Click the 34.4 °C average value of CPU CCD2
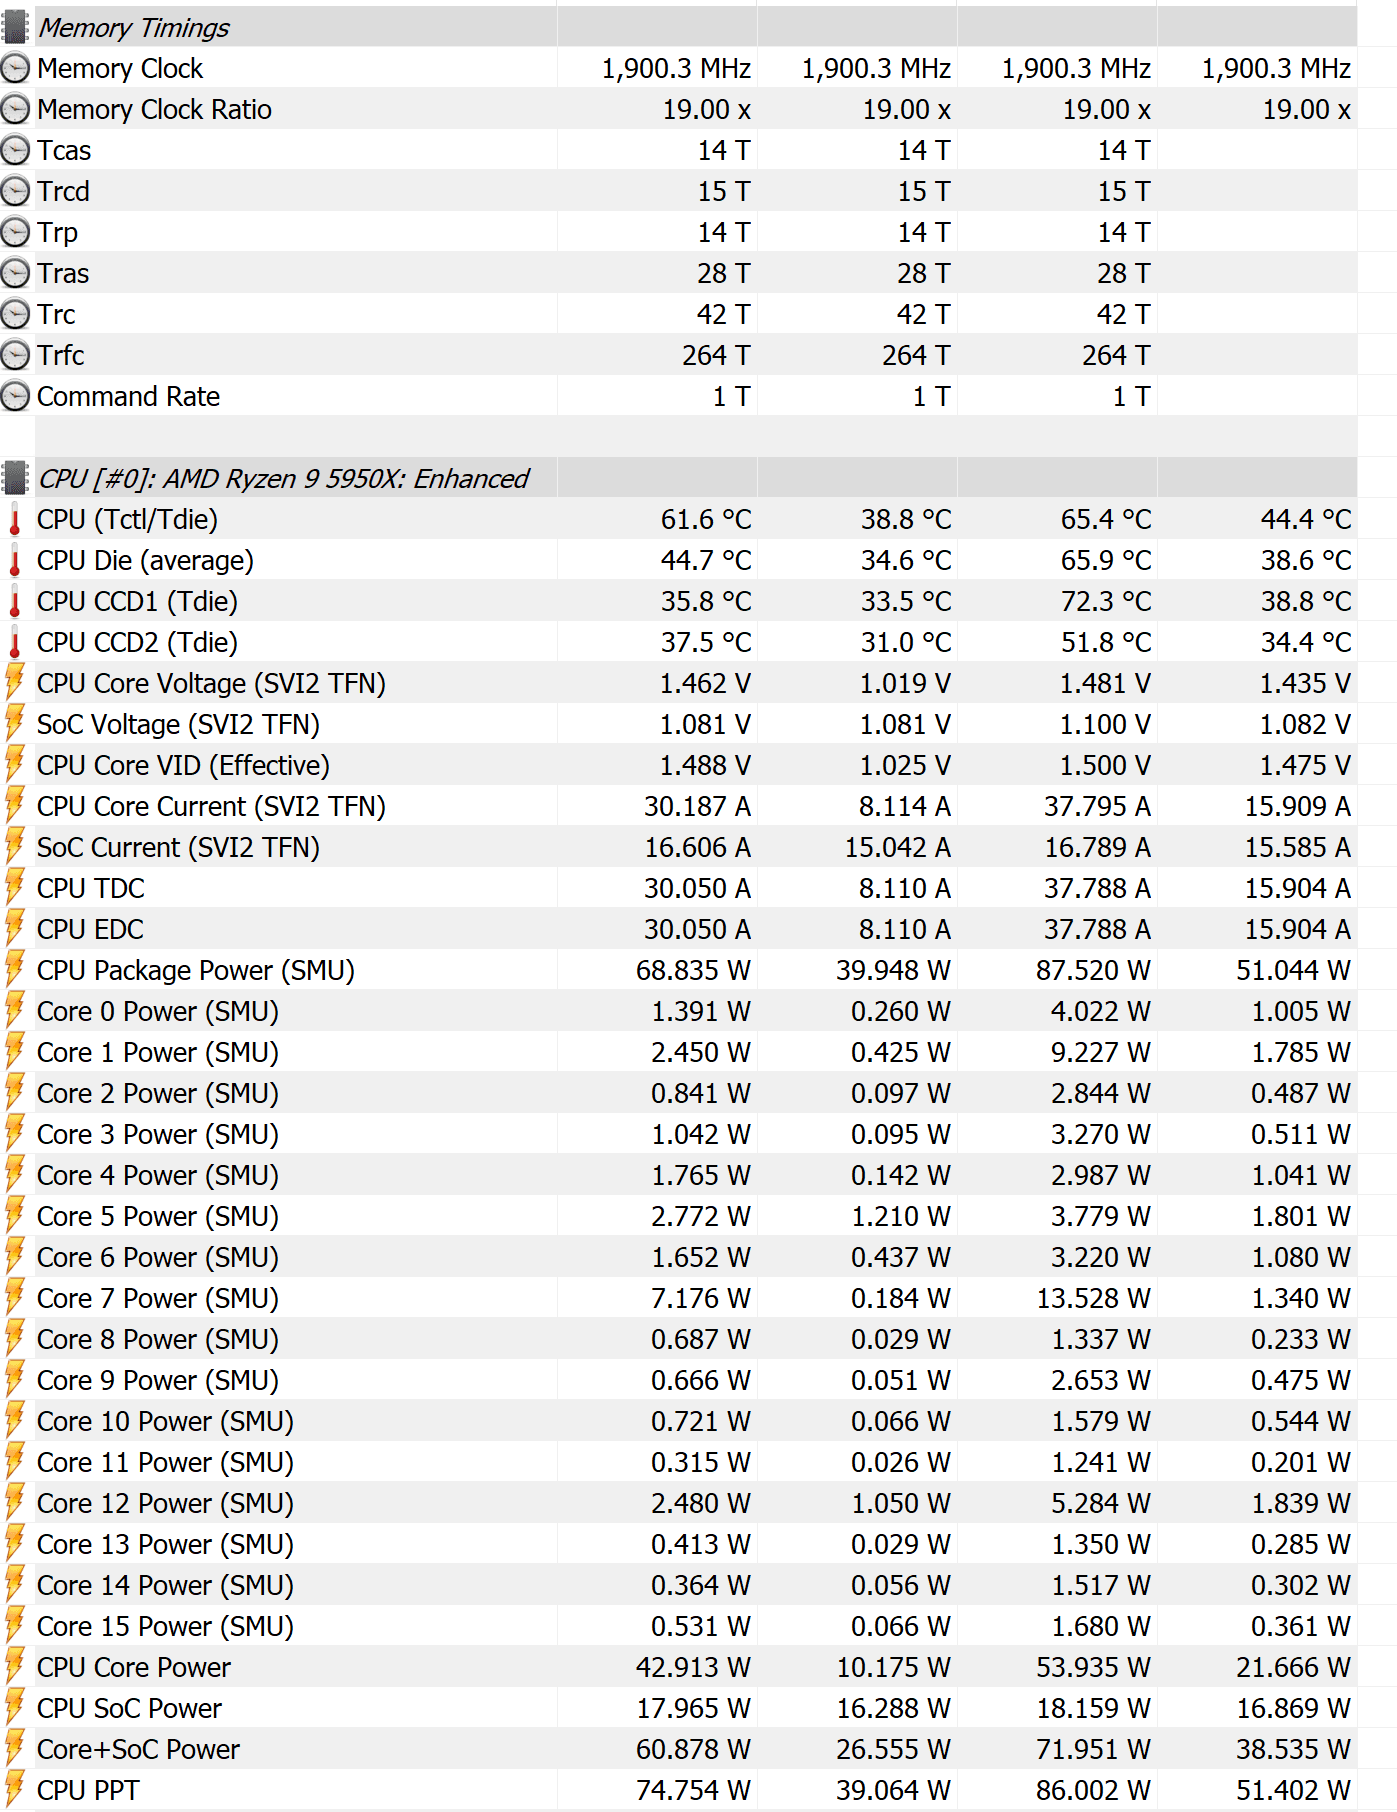Viewport: 1397px width, 1812px height. click(1306, 643)
